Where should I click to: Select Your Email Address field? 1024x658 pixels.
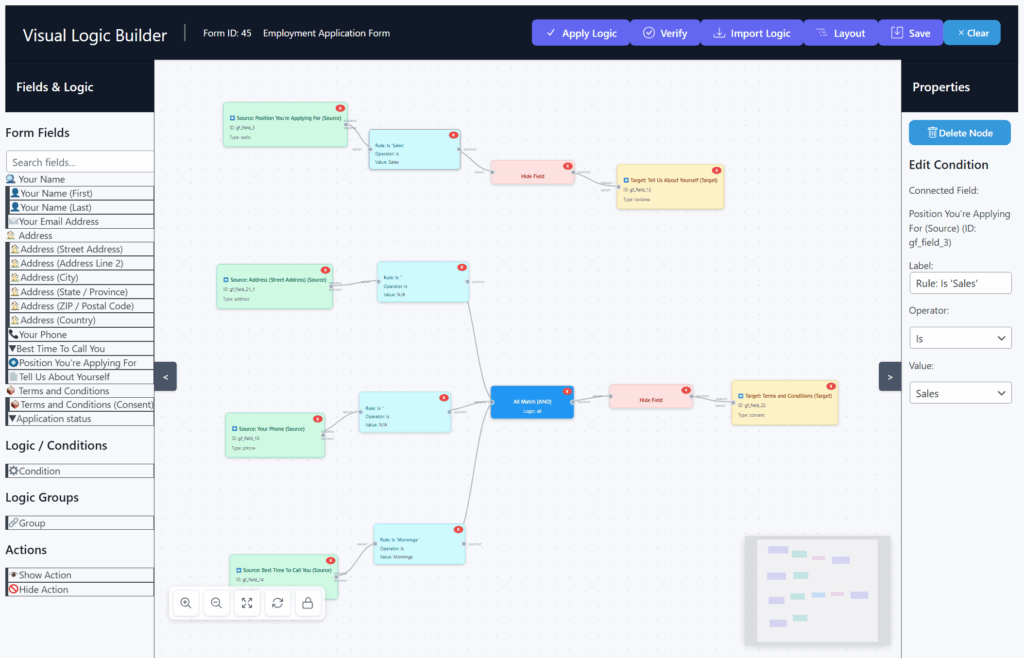coord(80,221)
